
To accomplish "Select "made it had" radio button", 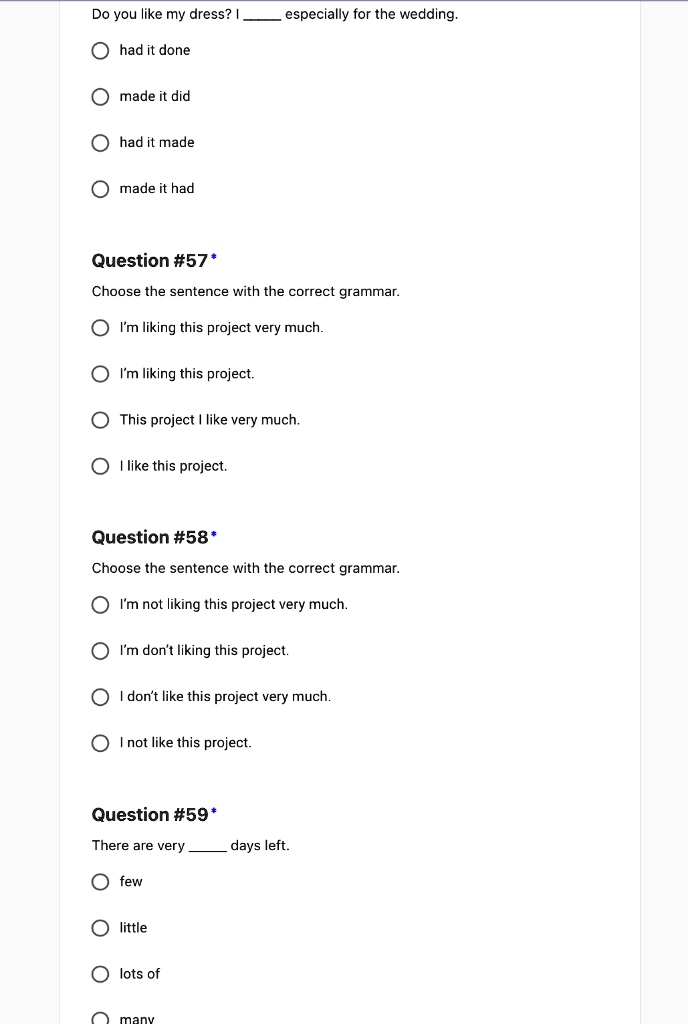I will pyautogui.click(x=100, y=189).
